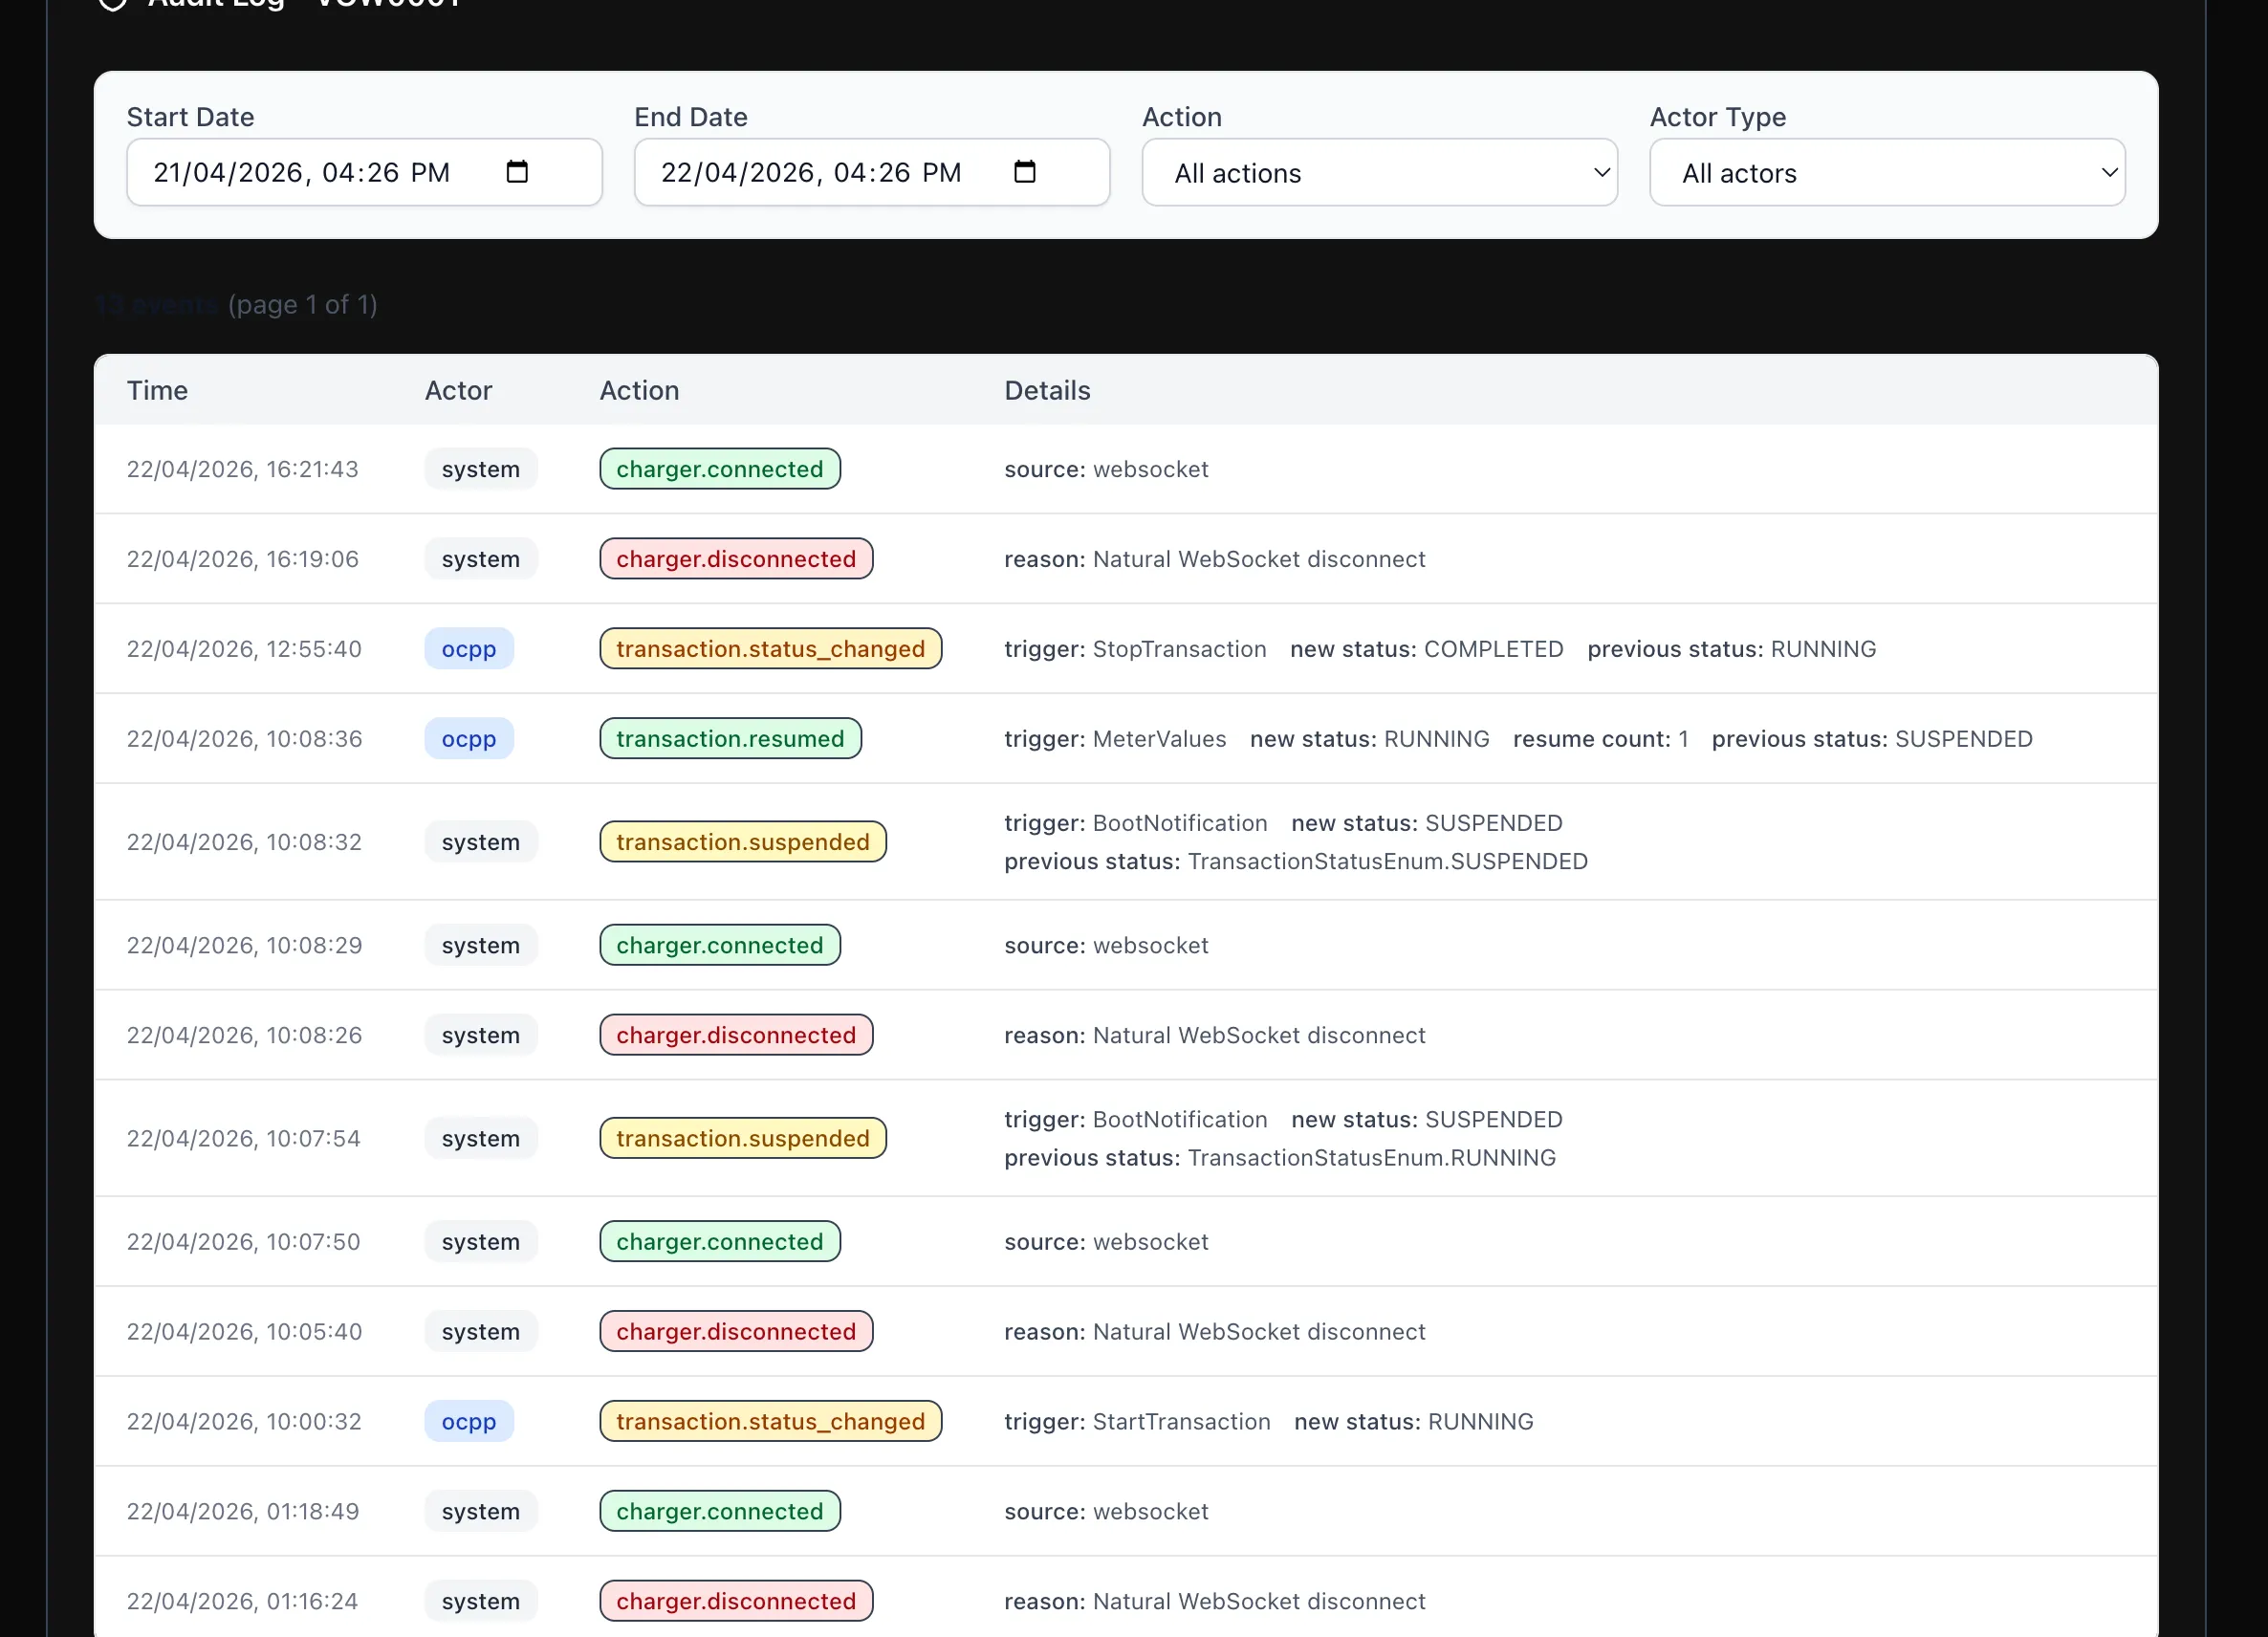This screenshot has width=2268, height=1637.
Task: Select charger.connected badge at 10:08:29
Action: point(719,945)
